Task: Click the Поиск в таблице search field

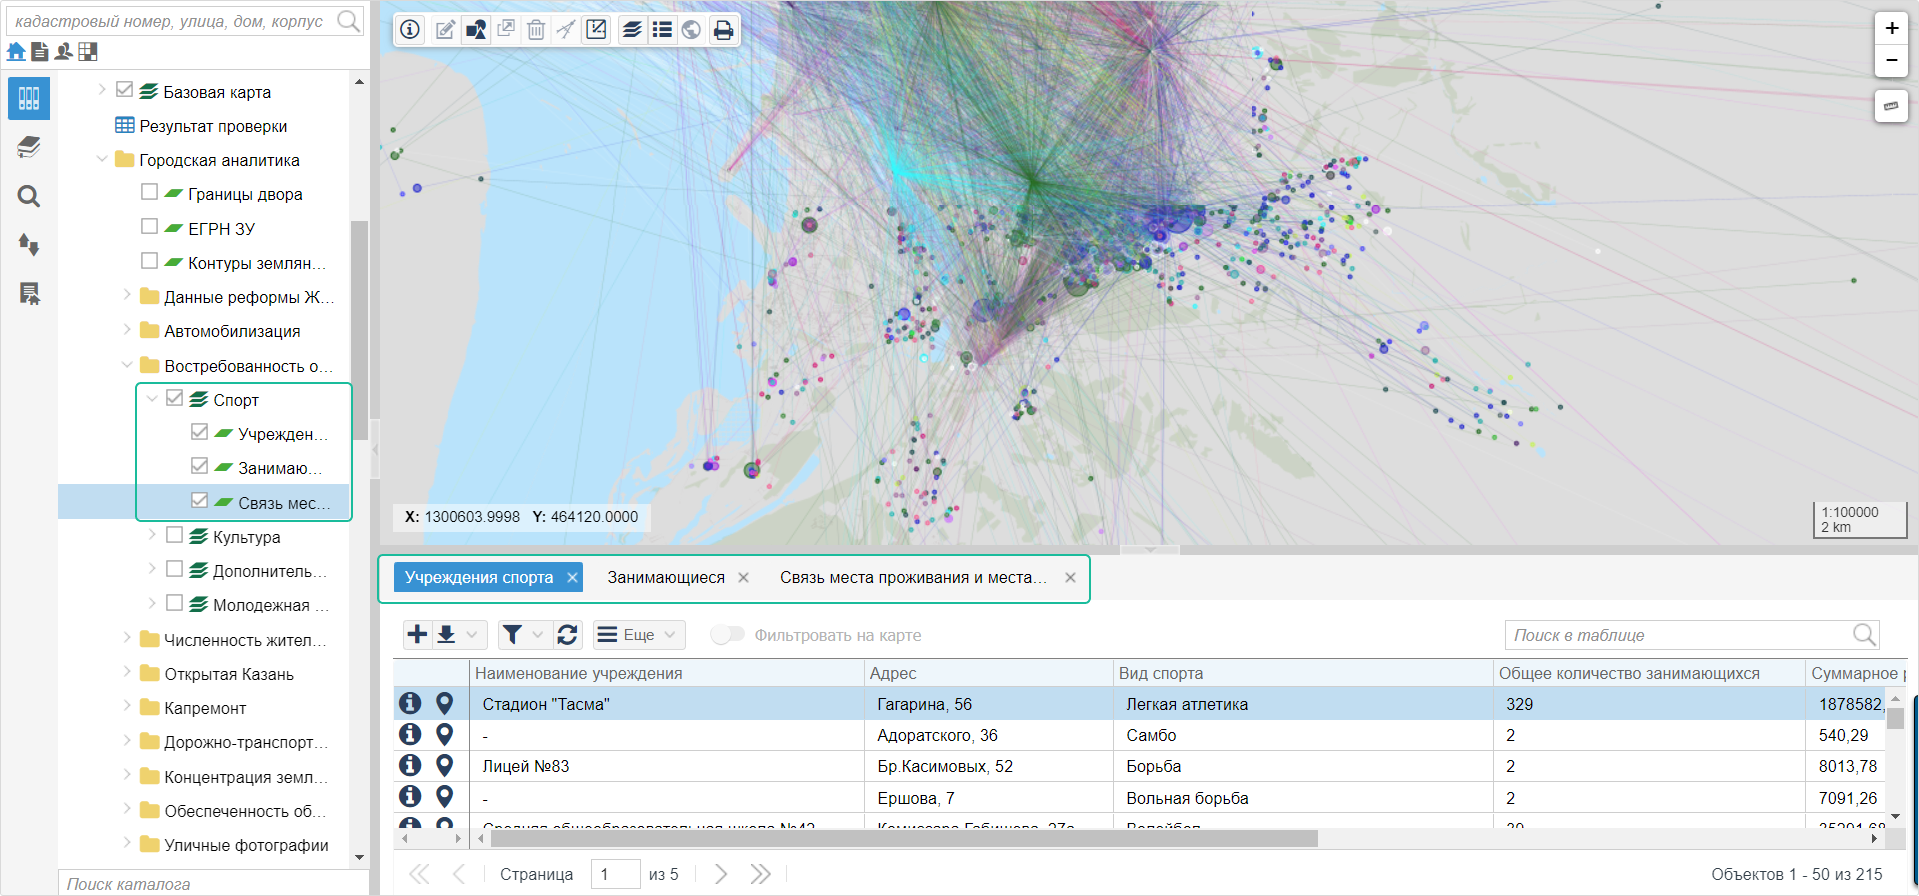Action: tap(1680, 635)
